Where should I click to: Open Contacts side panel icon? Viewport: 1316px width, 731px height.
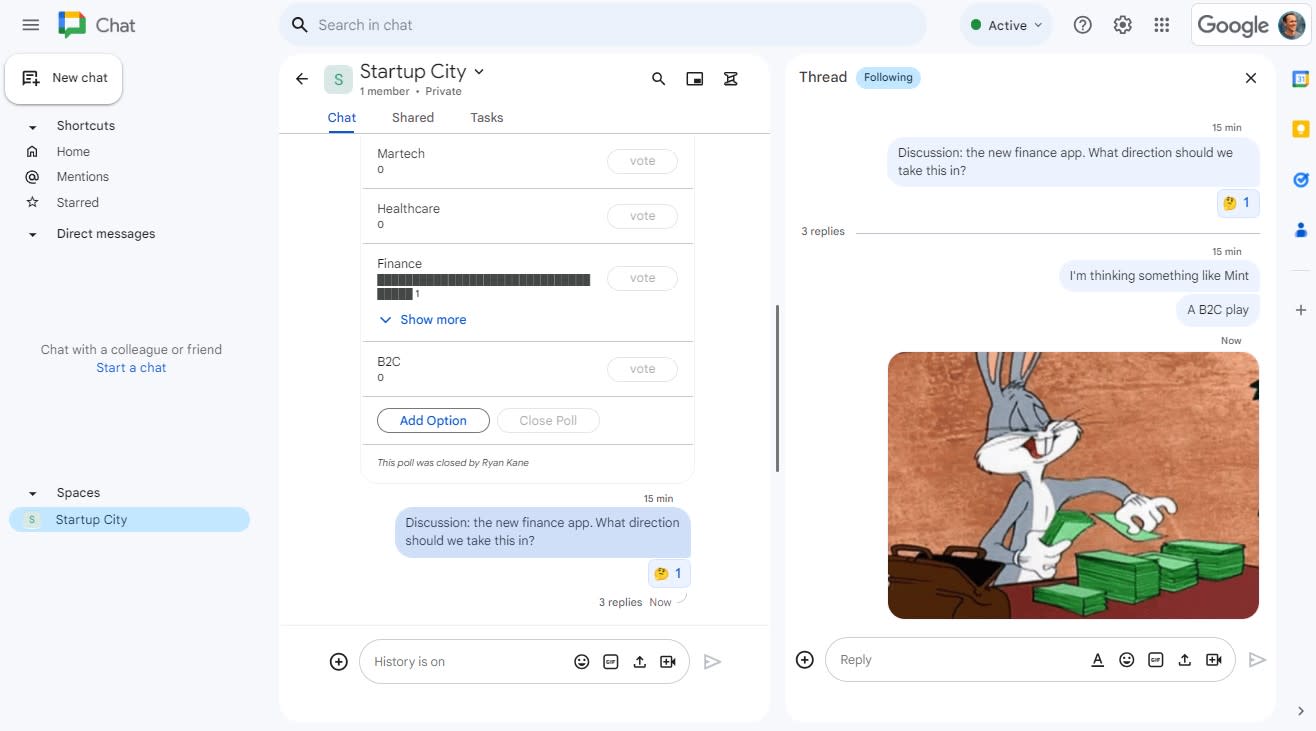coord(1300,229)
